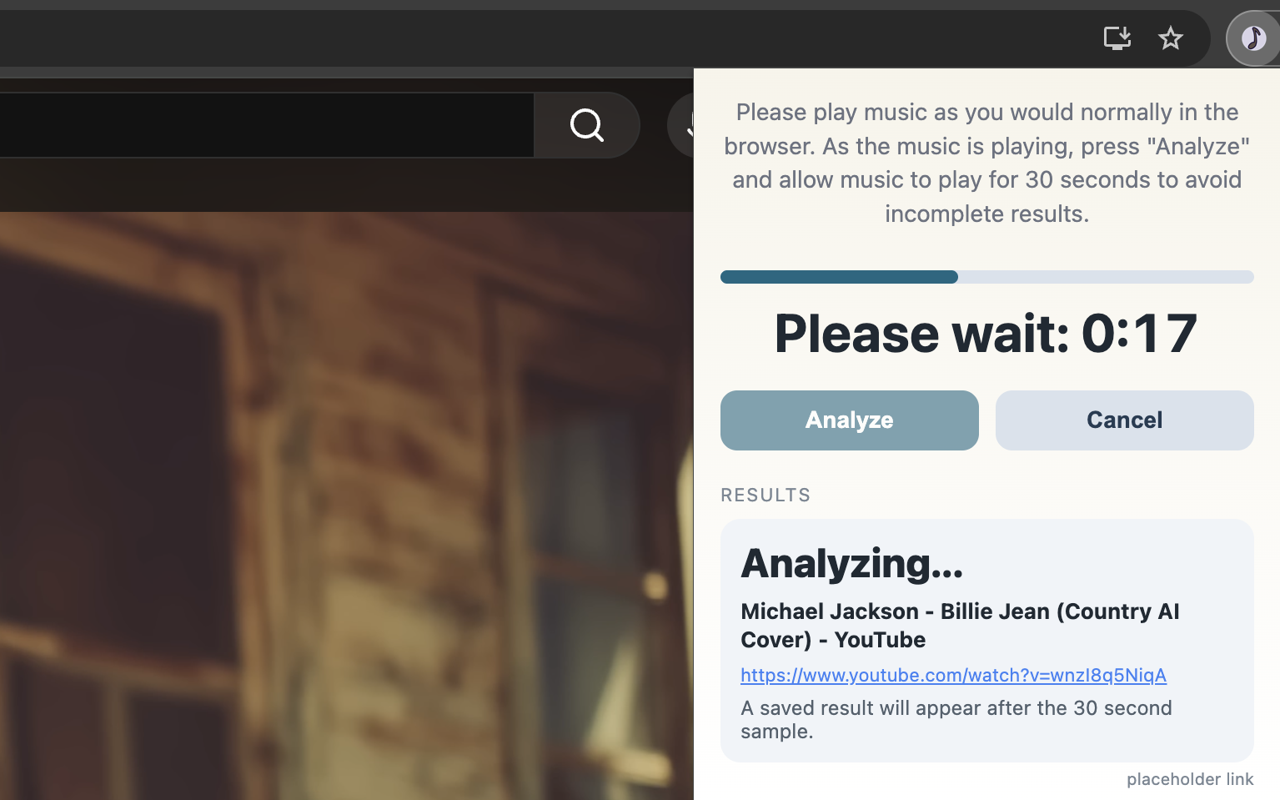Focus the YouTube search input field
The image size is (1280, 800).
point(266,125)
